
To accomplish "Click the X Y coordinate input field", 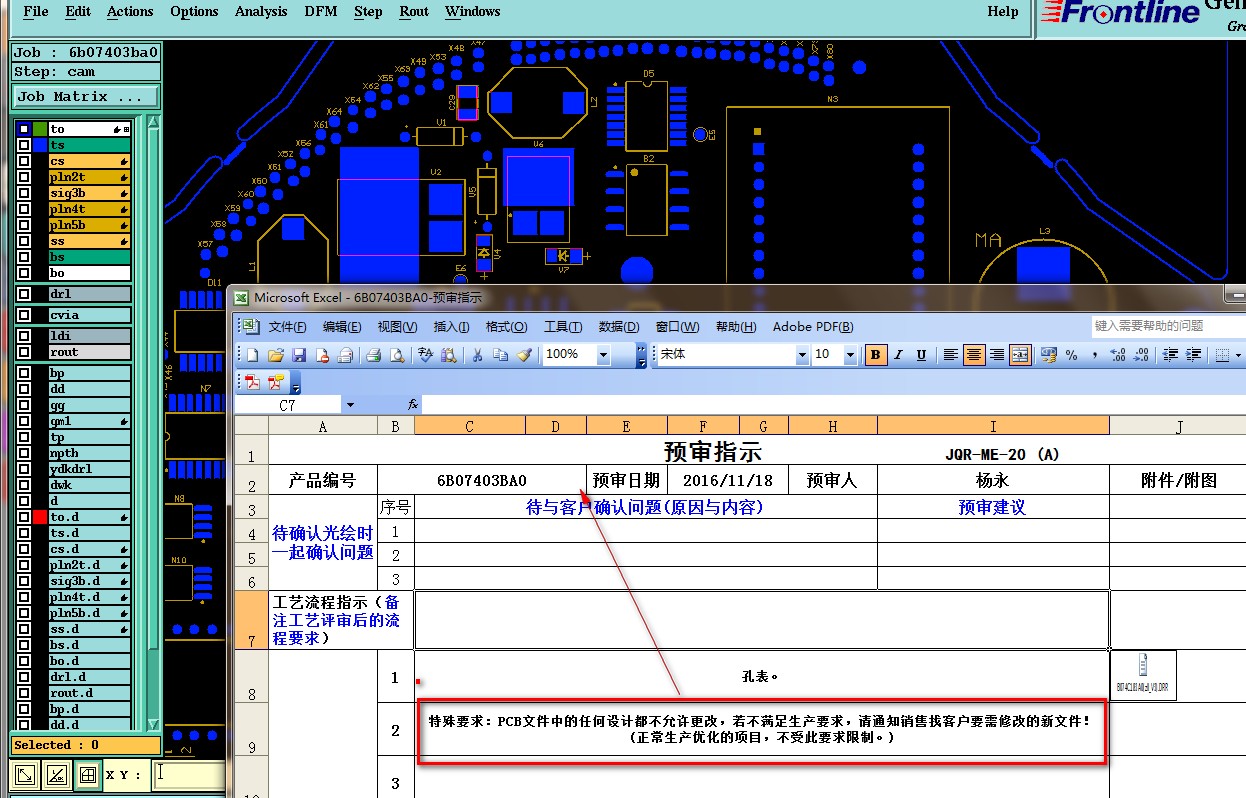I will pyautogui.click(x=190, y=774).
